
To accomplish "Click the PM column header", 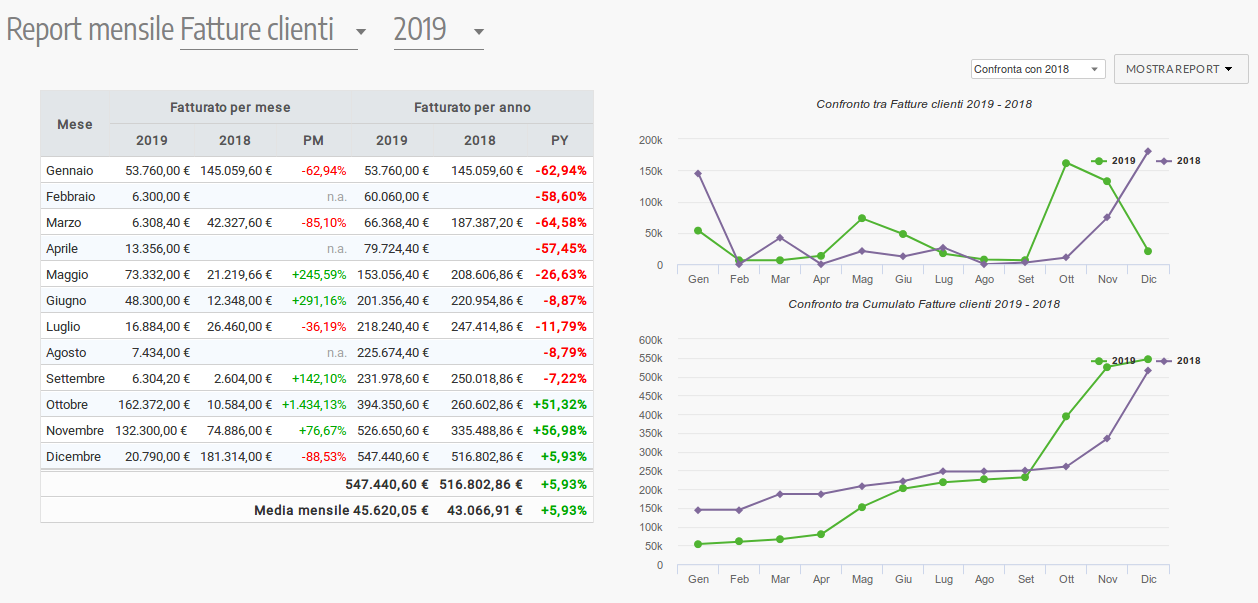I will [x=313, y=140].
